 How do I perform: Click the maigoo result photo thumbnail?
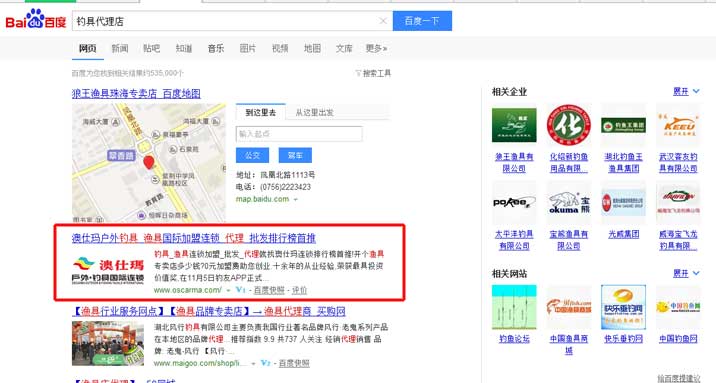click(x=108, y=344)
